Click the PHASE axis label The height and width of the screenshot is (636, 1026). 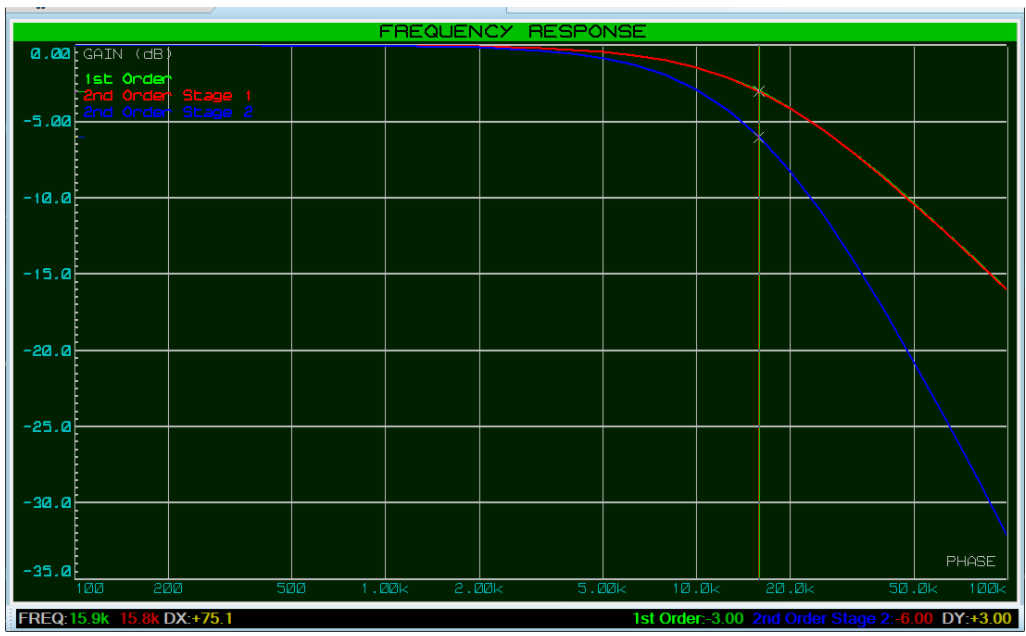970,561
